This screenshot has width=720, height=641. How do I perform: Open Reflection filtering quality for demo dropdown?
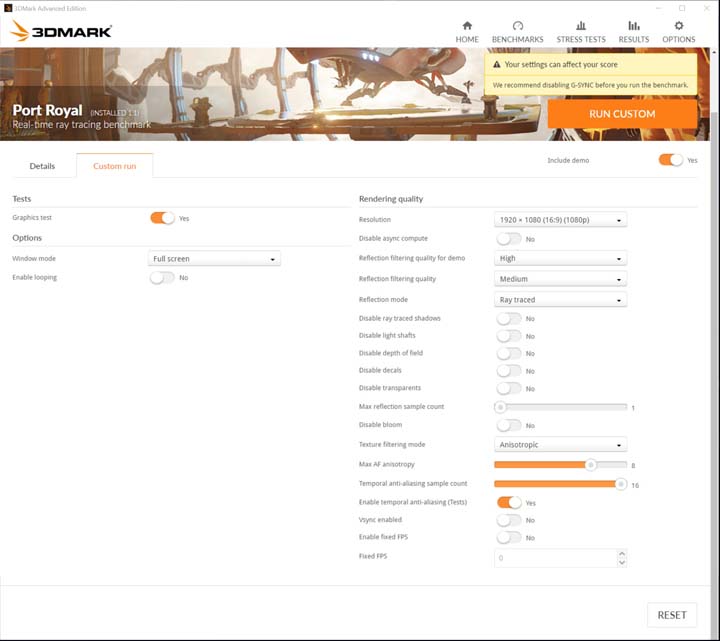560,258
